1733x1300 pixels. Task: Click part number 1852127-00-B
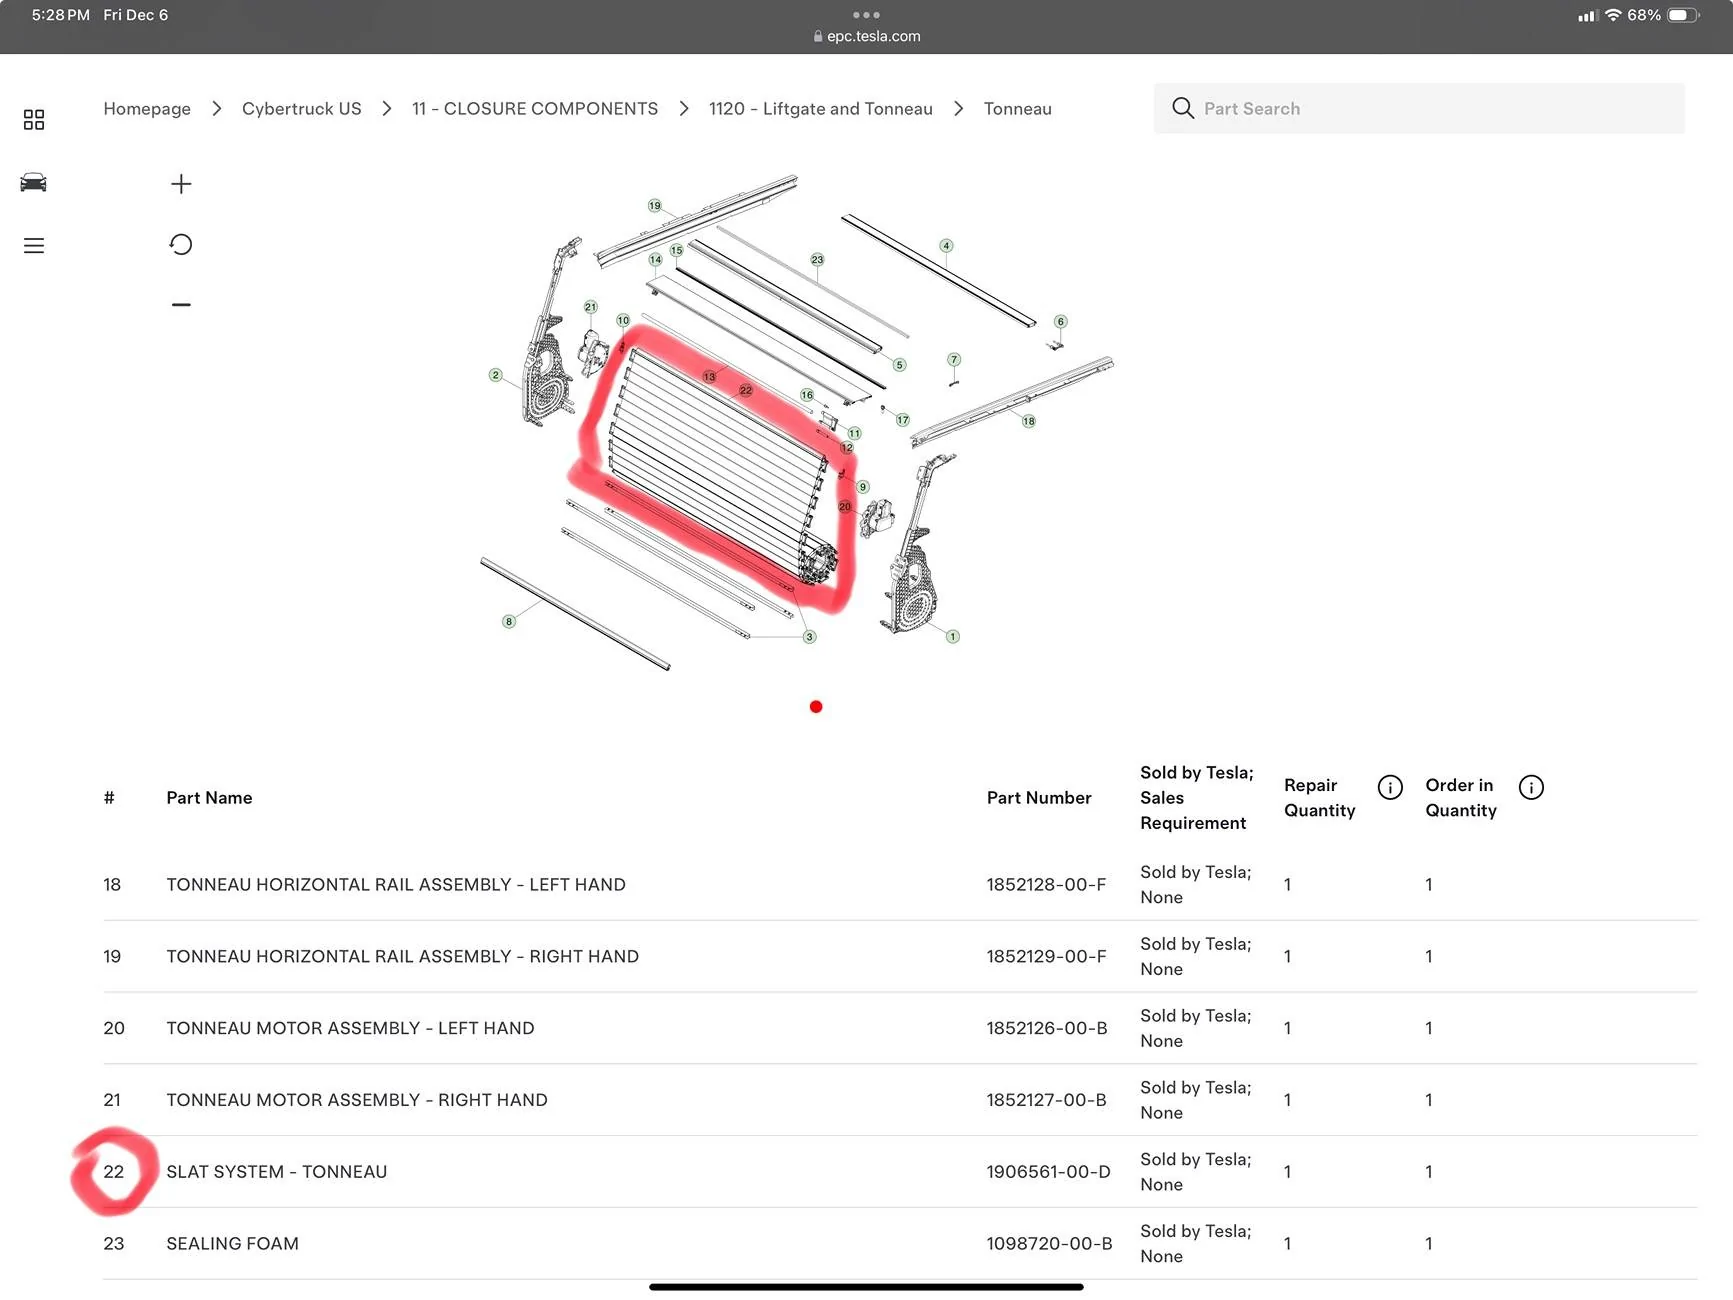tap(1046, 1100)
